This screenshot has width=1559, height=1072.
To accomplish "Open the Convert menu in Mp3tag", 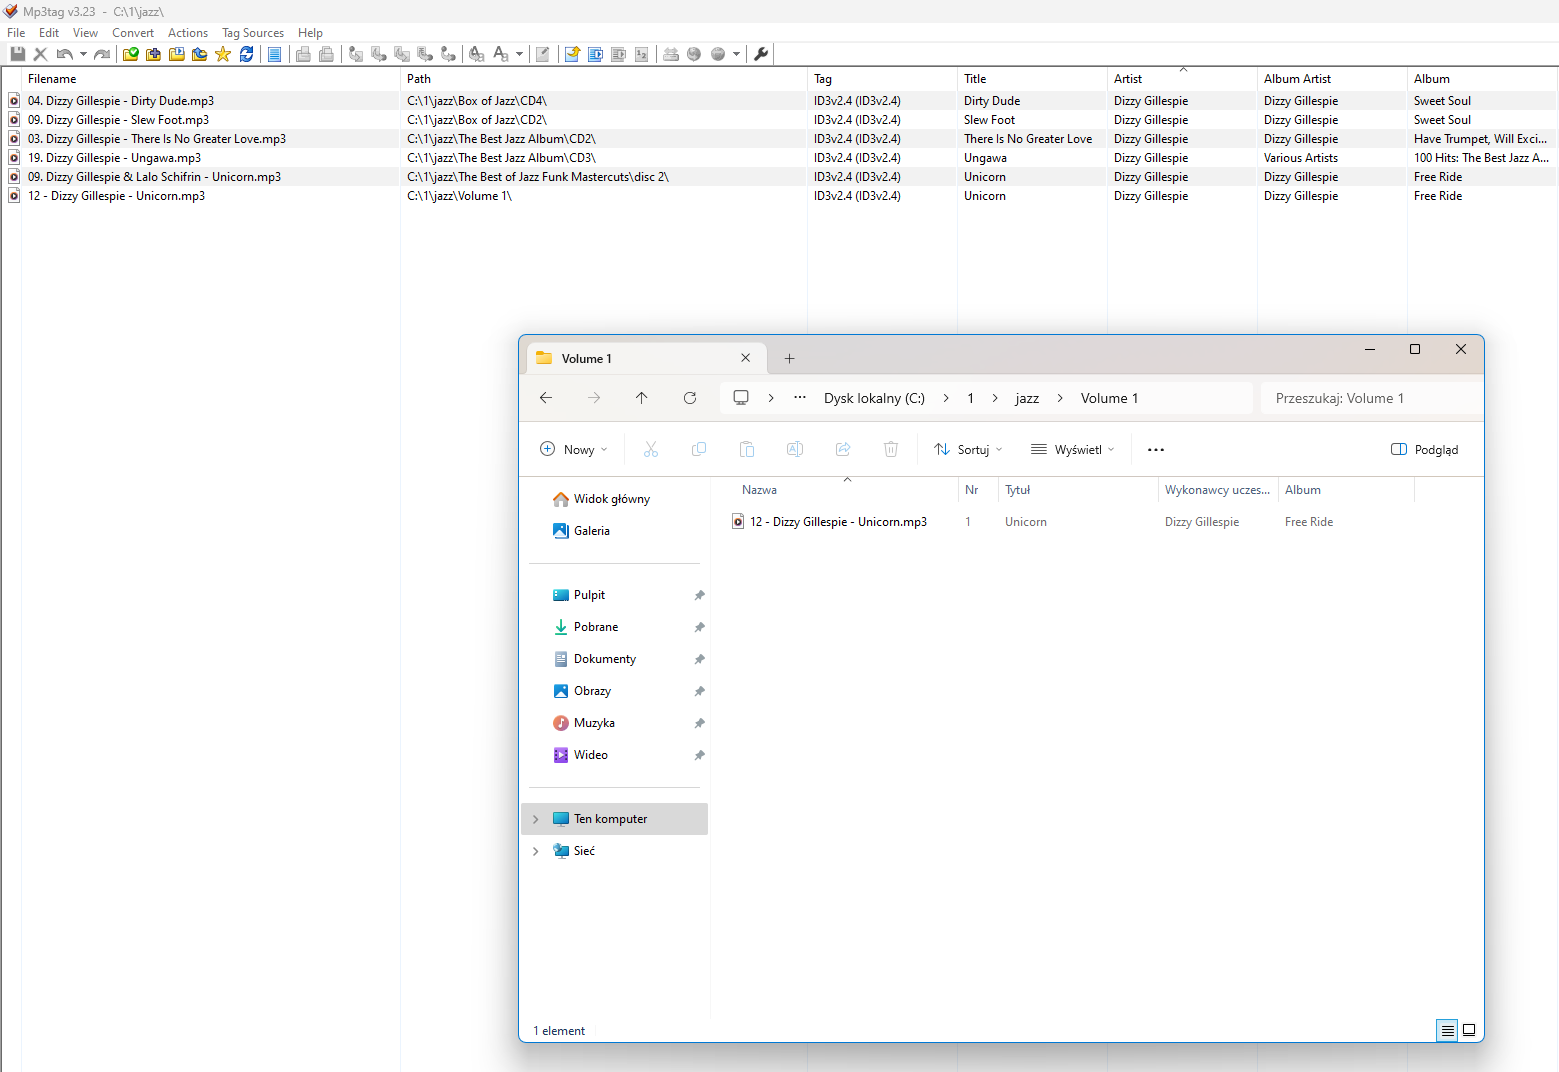I will 133,33.
